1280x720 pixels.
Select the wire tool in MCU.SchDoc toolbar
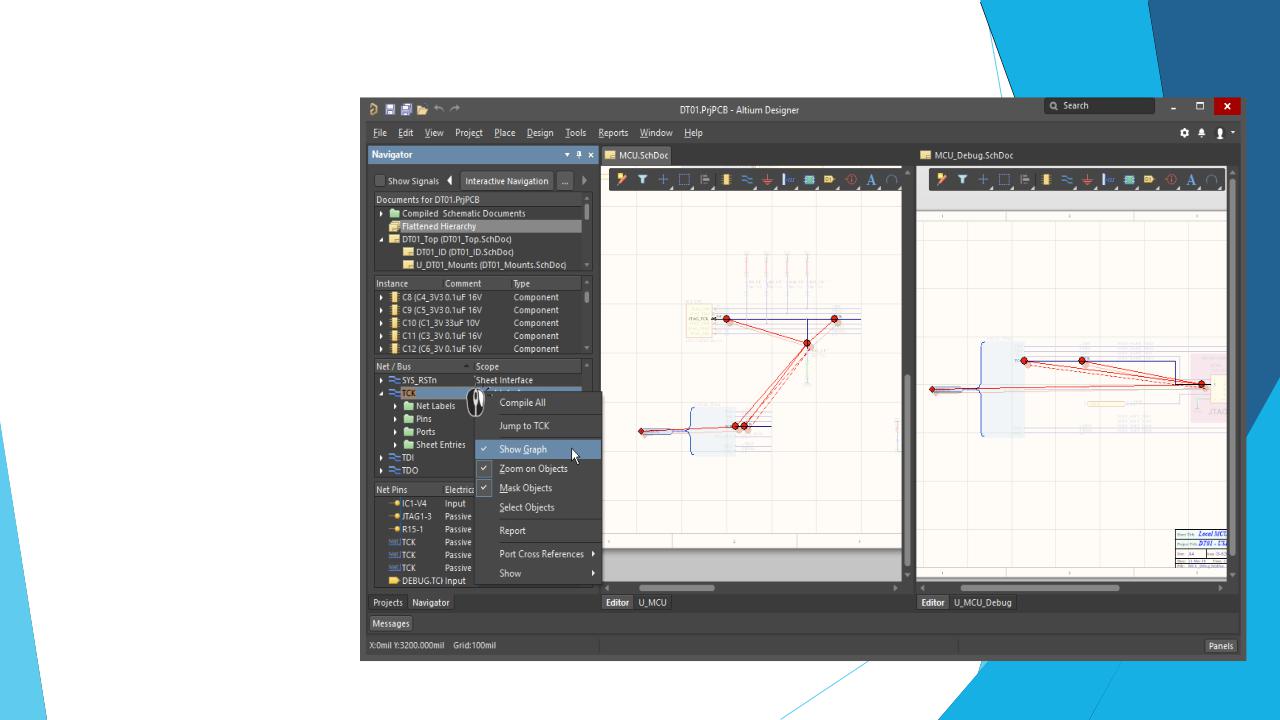(747, 180)
